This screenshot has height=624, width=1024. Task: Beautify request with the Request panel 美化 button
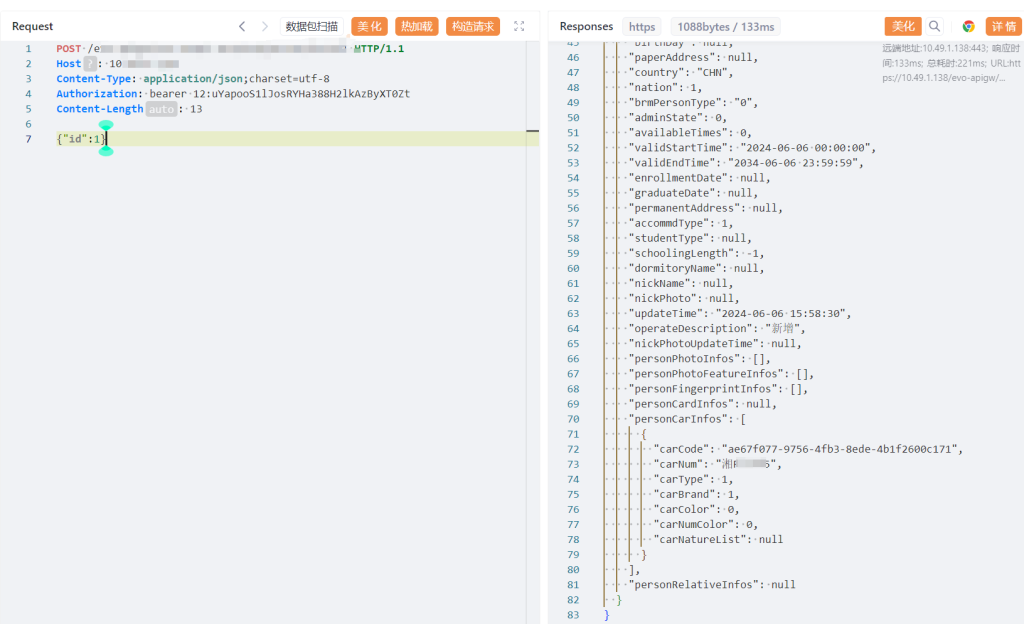tap(369, 26)
